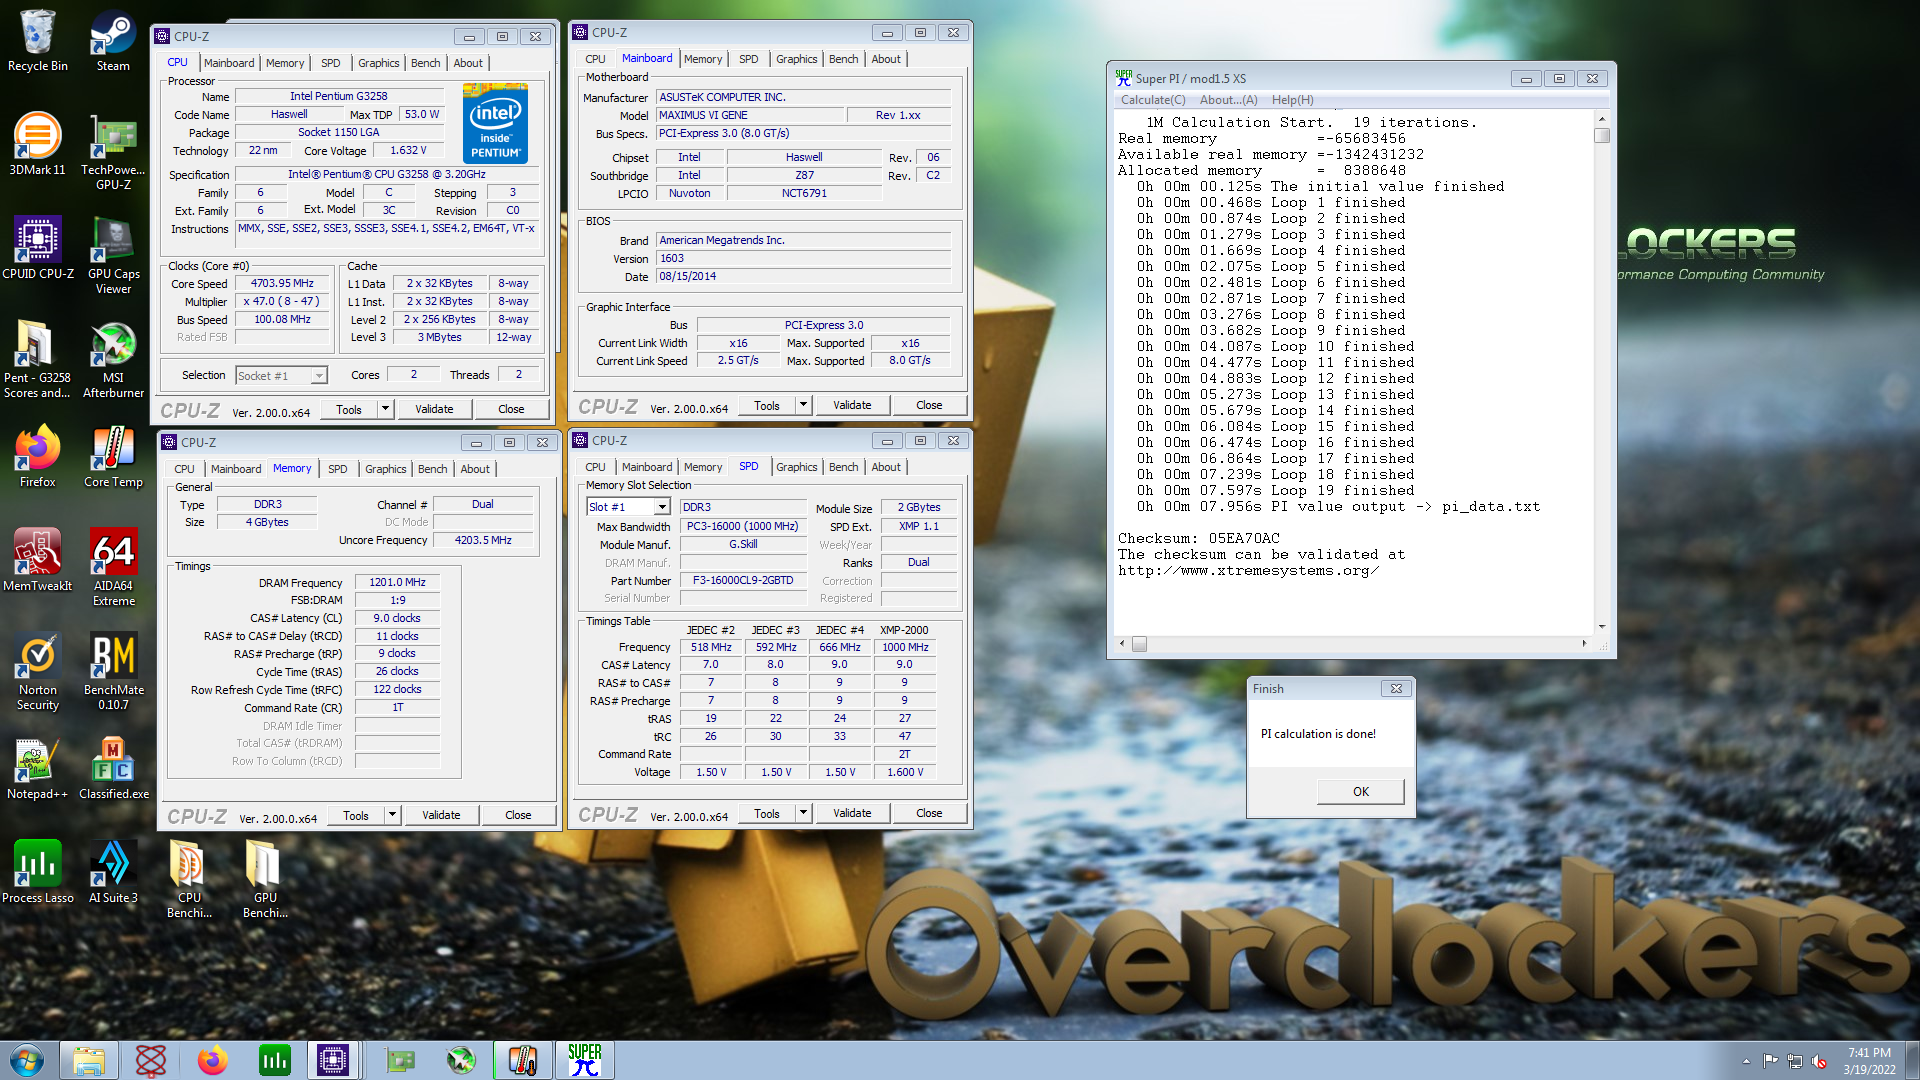The height and width of the screenshot is (1080, 1920).
Task: Select Super PI taskbar button
Action: click(x=584, y=1060)
